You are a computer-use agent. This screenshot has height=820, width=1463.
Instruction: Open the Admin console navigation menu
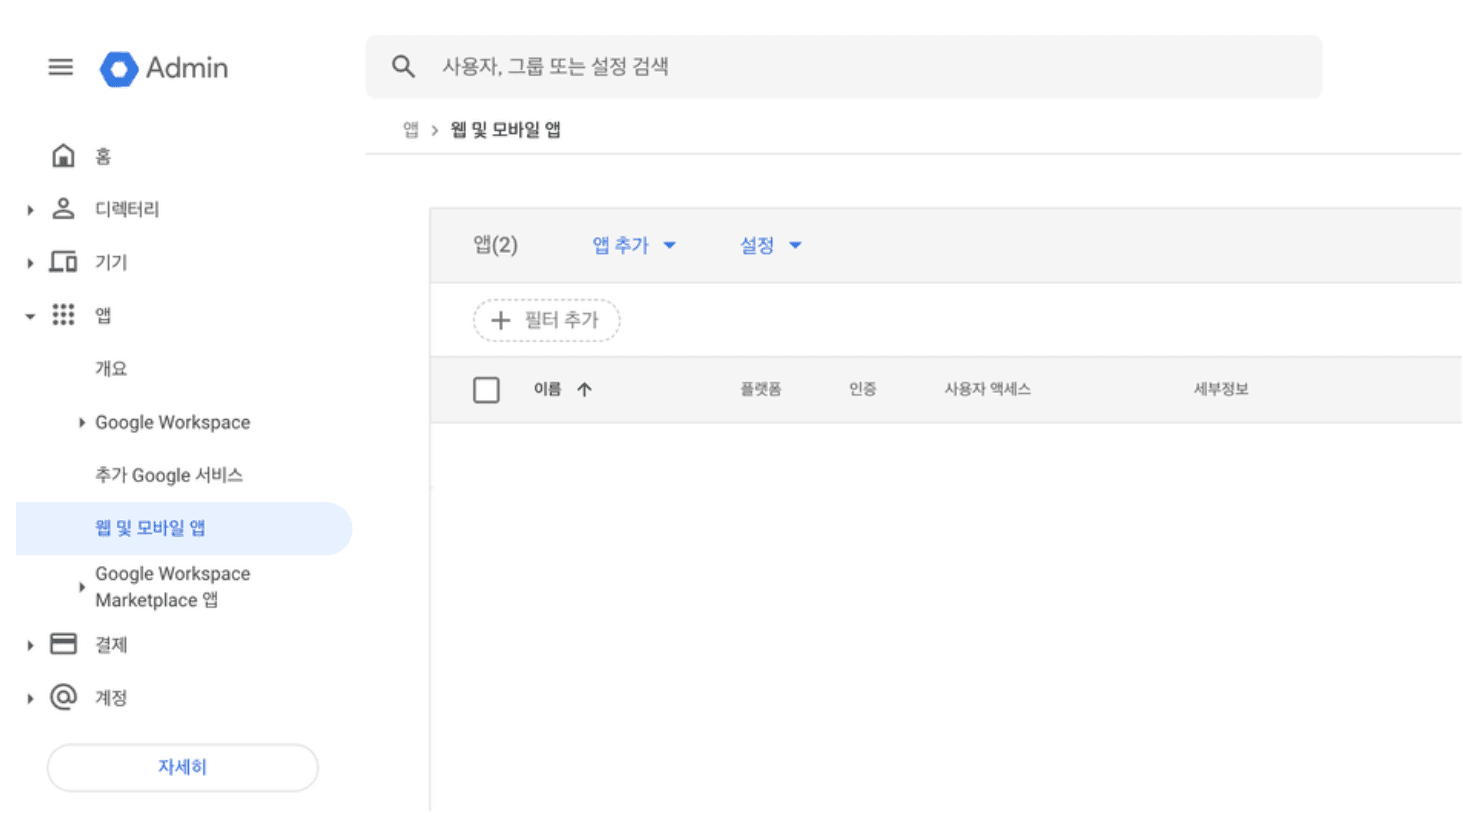[60, 67]
